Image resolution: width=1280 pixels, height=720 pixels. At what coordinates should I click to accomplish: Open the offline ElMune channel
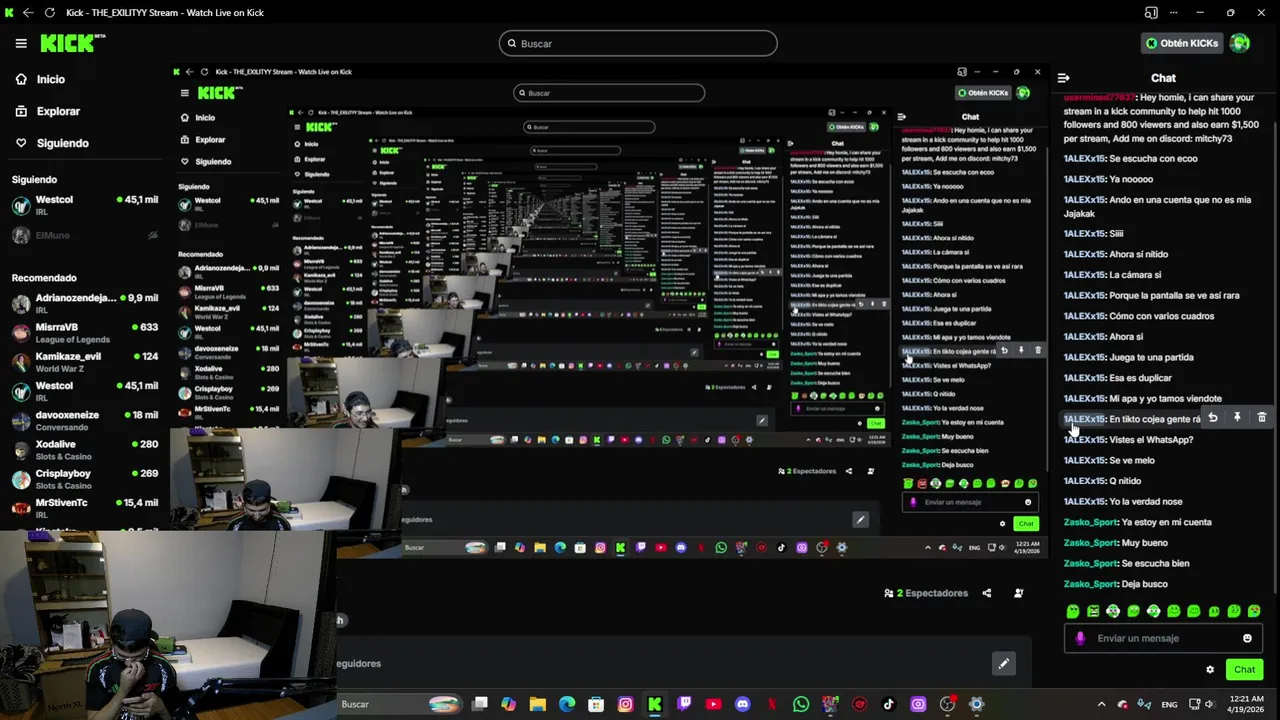pos(85,236)
